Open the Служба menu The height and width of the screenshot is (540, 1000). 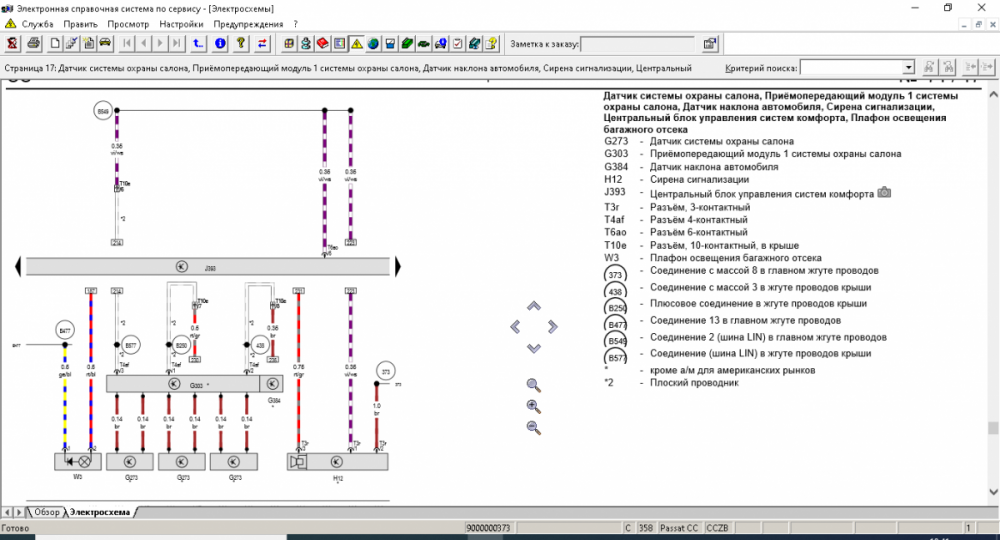[x=36, y=23]
